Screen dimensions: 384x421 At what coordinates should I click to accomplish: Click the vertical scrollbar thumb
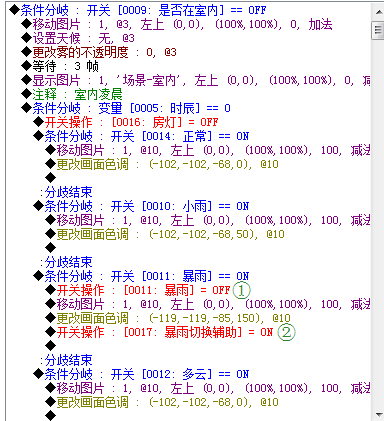coord(379,30)
